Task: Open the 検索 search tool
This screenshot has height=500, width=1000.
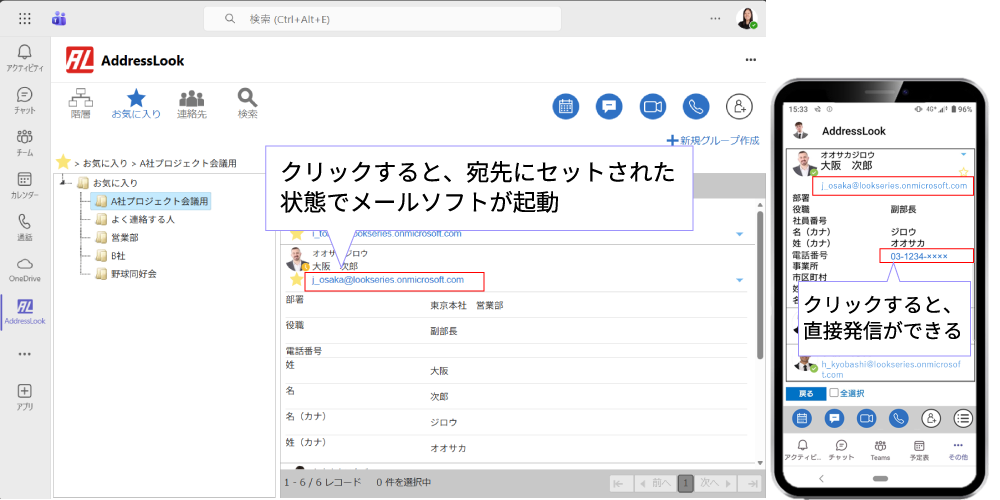Action: [x=247, y=103]
